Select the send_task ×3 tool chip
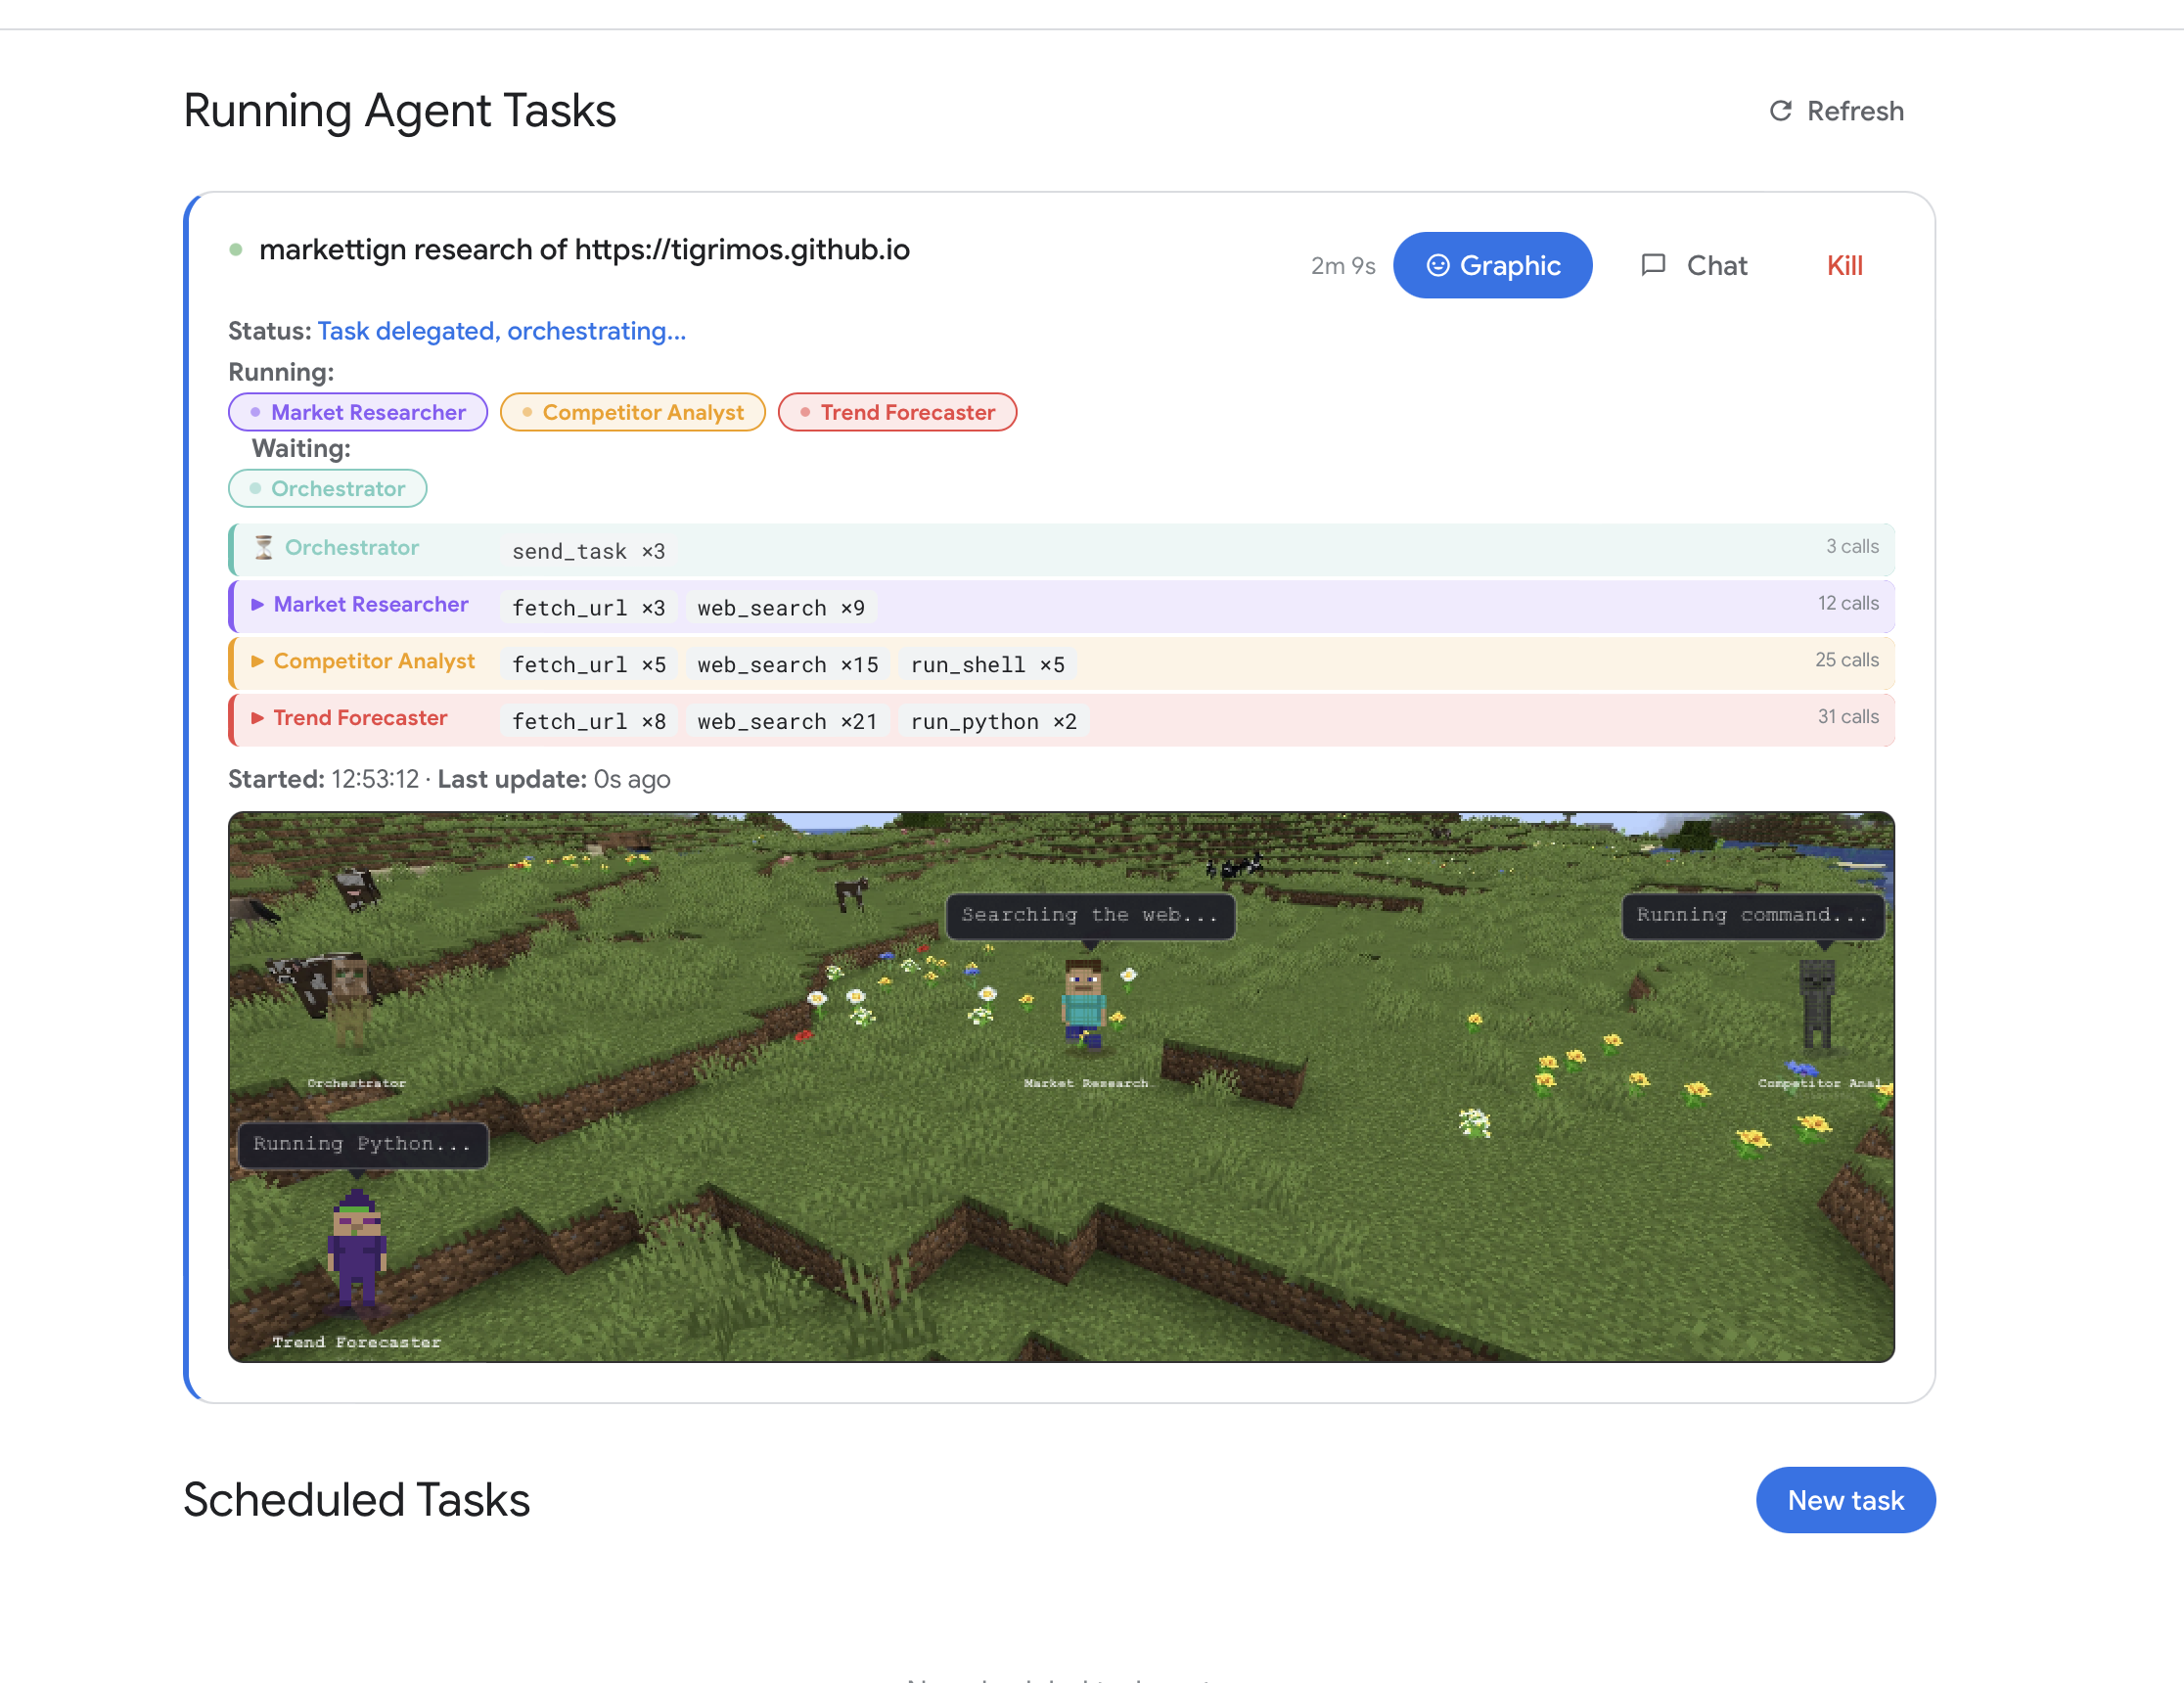 587,550
